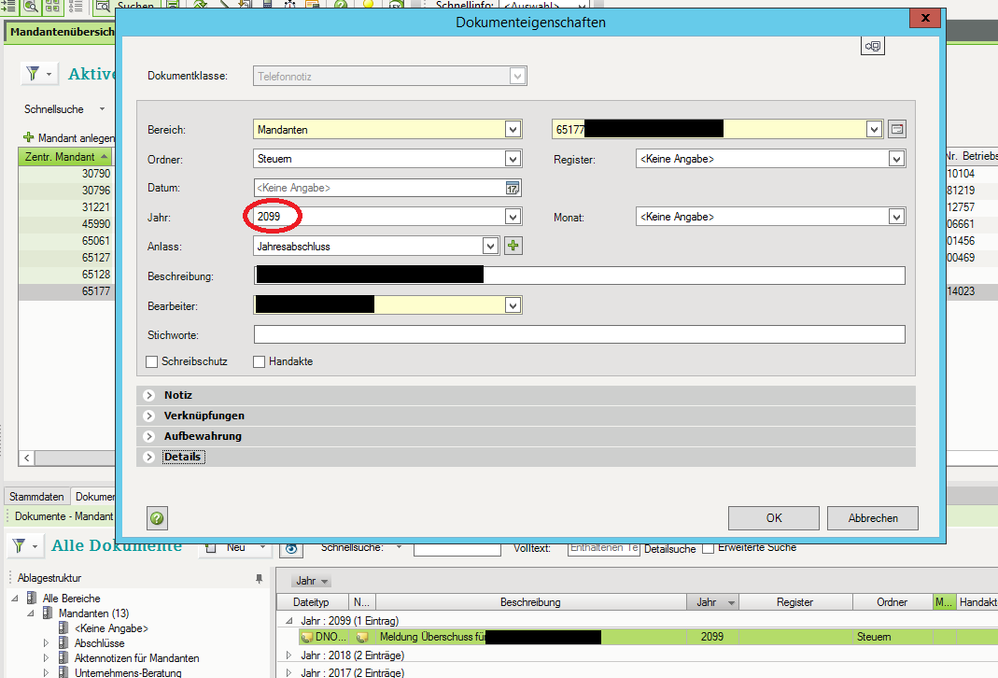Click the Mandant lookup button beside 65177

click(896, 129)
